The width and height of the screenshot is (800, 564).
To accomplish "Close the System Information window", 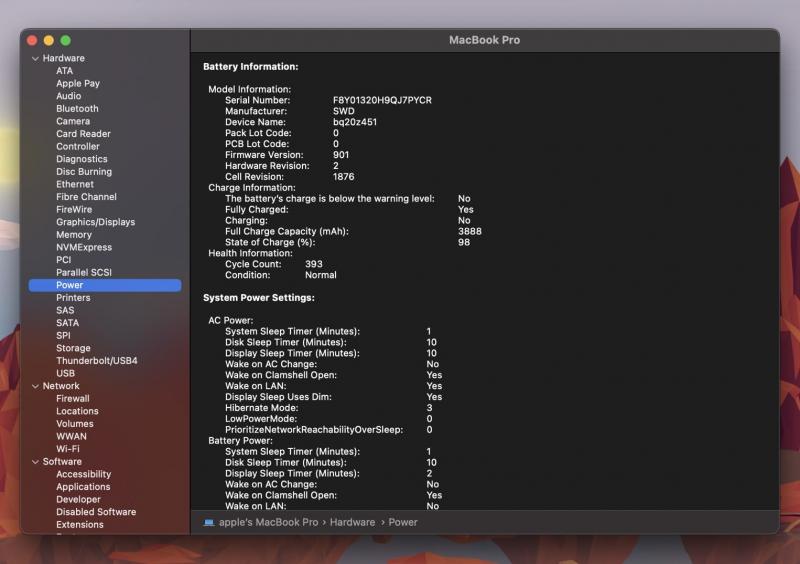I will [x=32, y=40].
